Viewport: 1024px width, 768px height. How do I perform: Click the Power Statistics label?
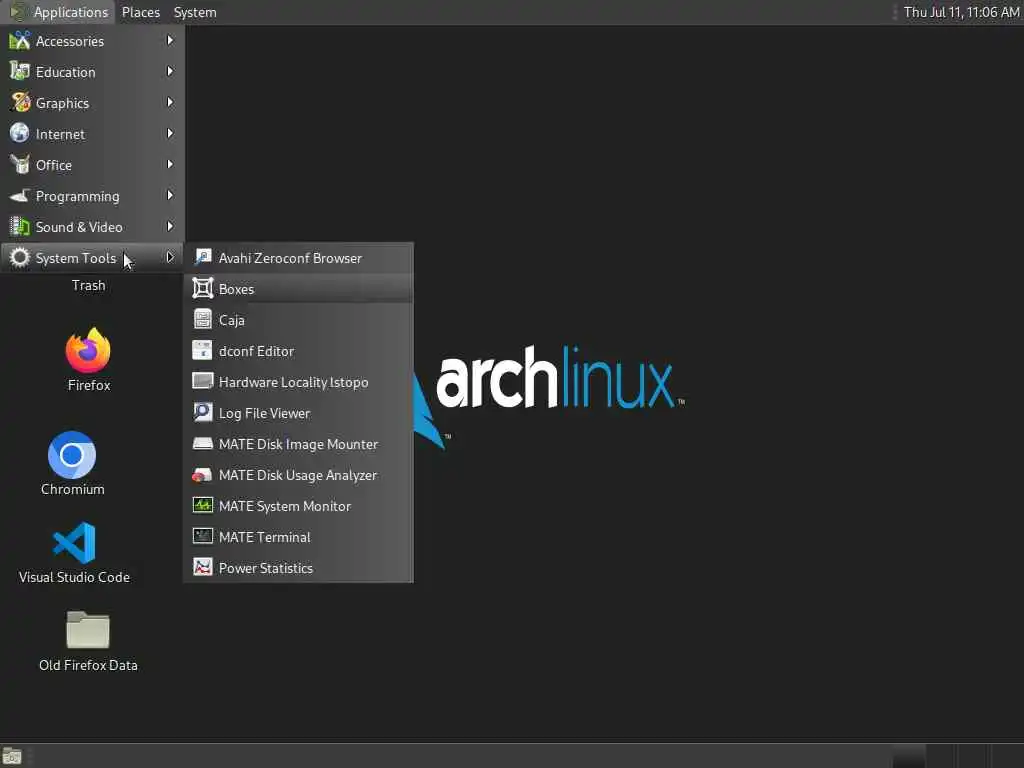266,568
